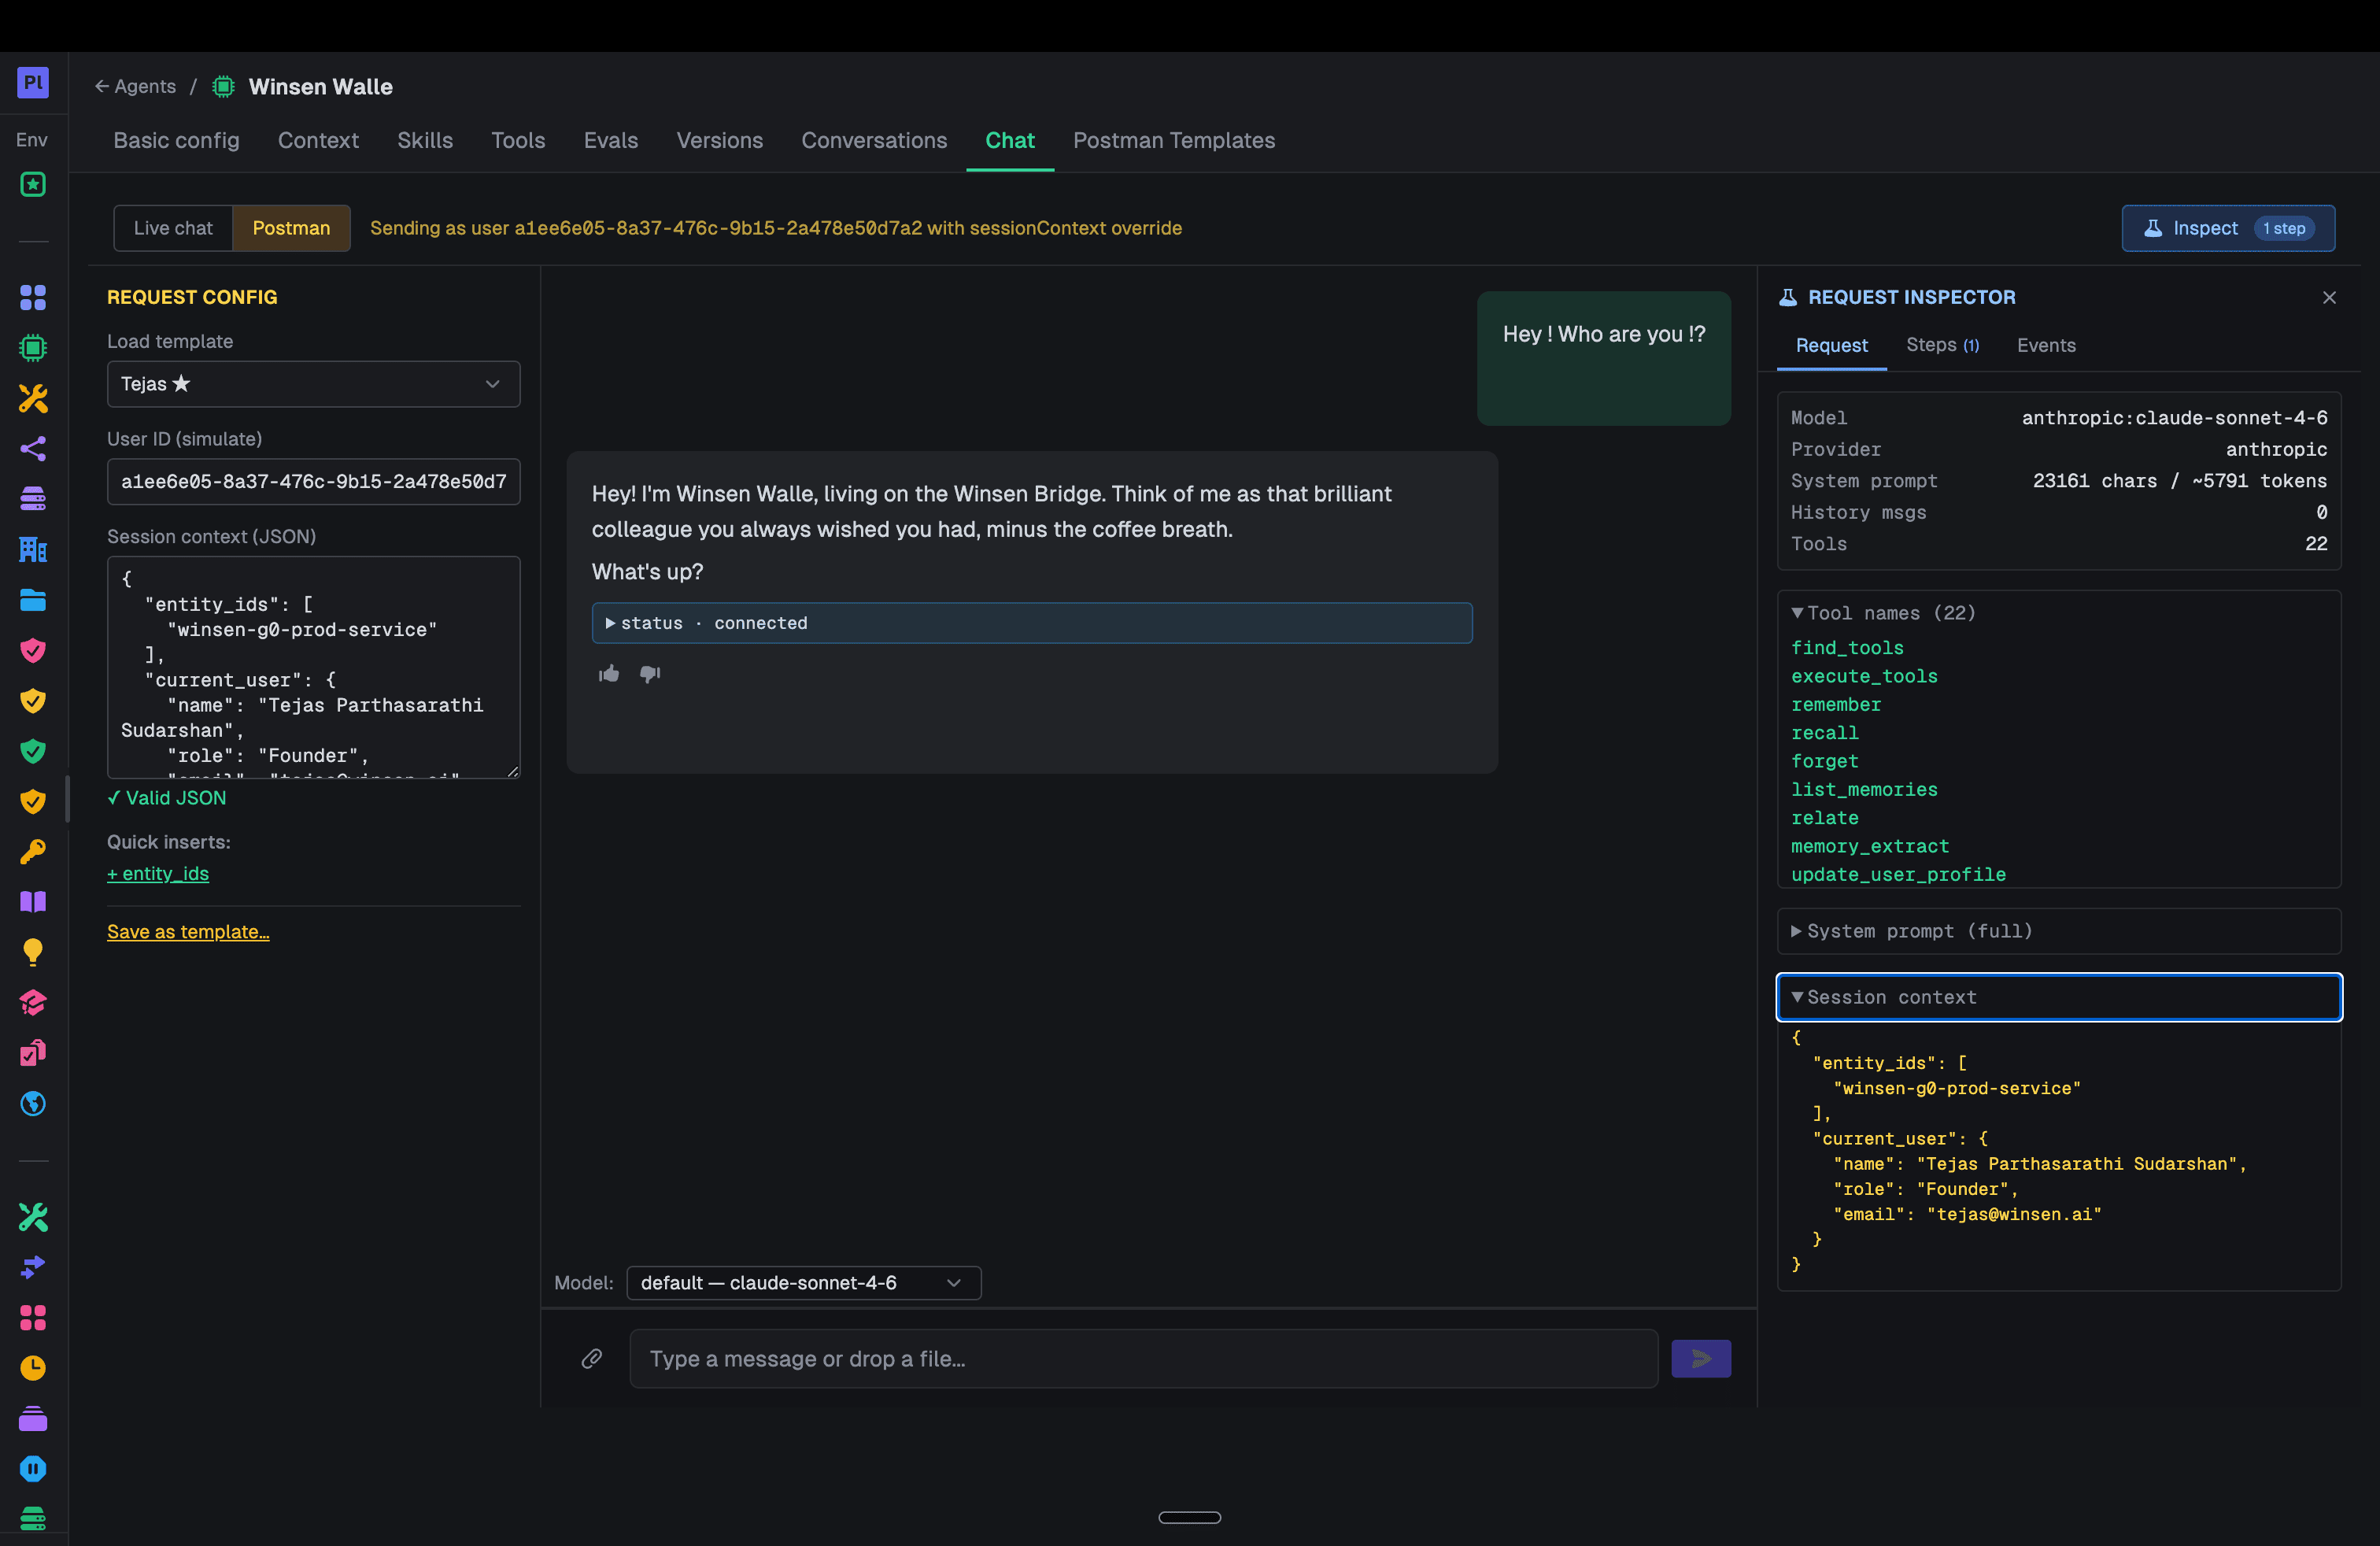Open the Conversations tab

[x=874, y=140]
